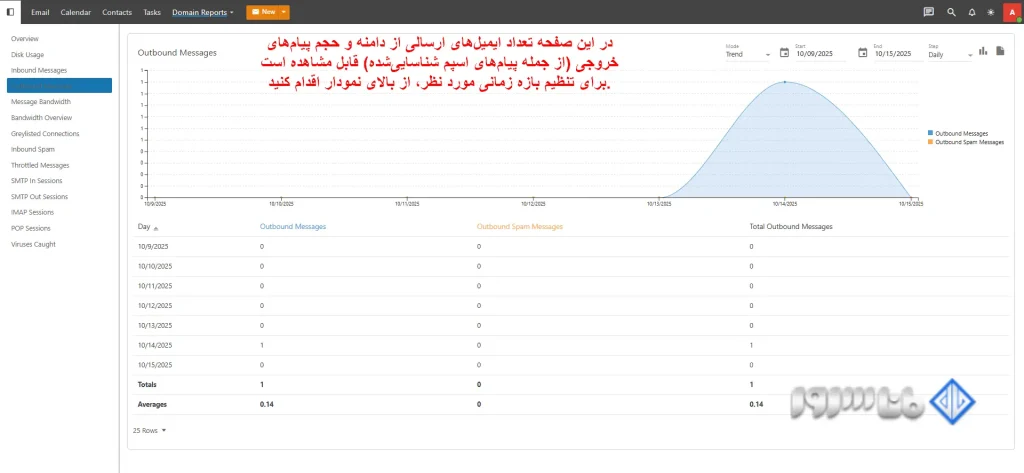Select the 10/13/2025 table row

pos(570,325)
